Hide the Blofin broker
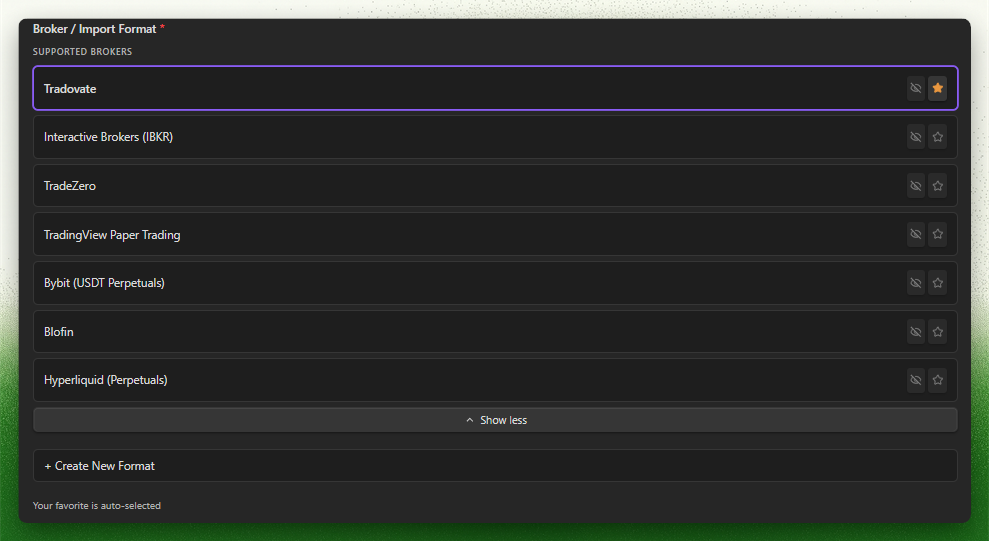This screenshot has height=541, width=989. (x=916, y=332)
